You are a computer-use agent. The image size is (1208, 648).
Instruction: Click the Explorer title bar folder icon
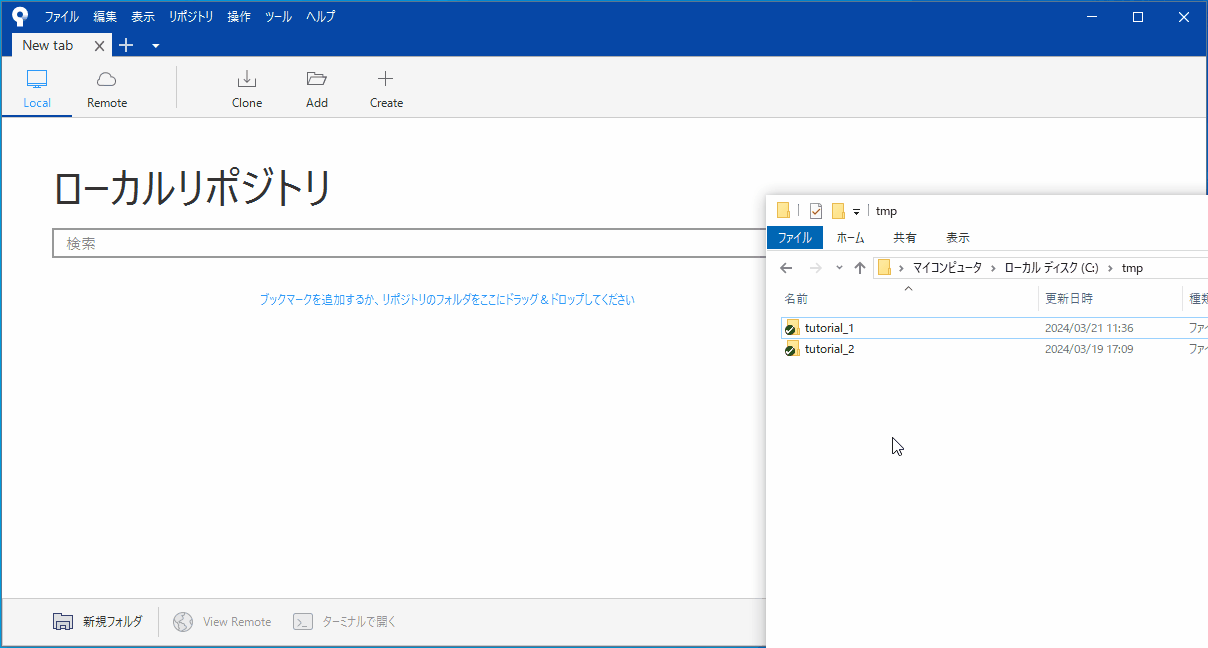(783, 211)
